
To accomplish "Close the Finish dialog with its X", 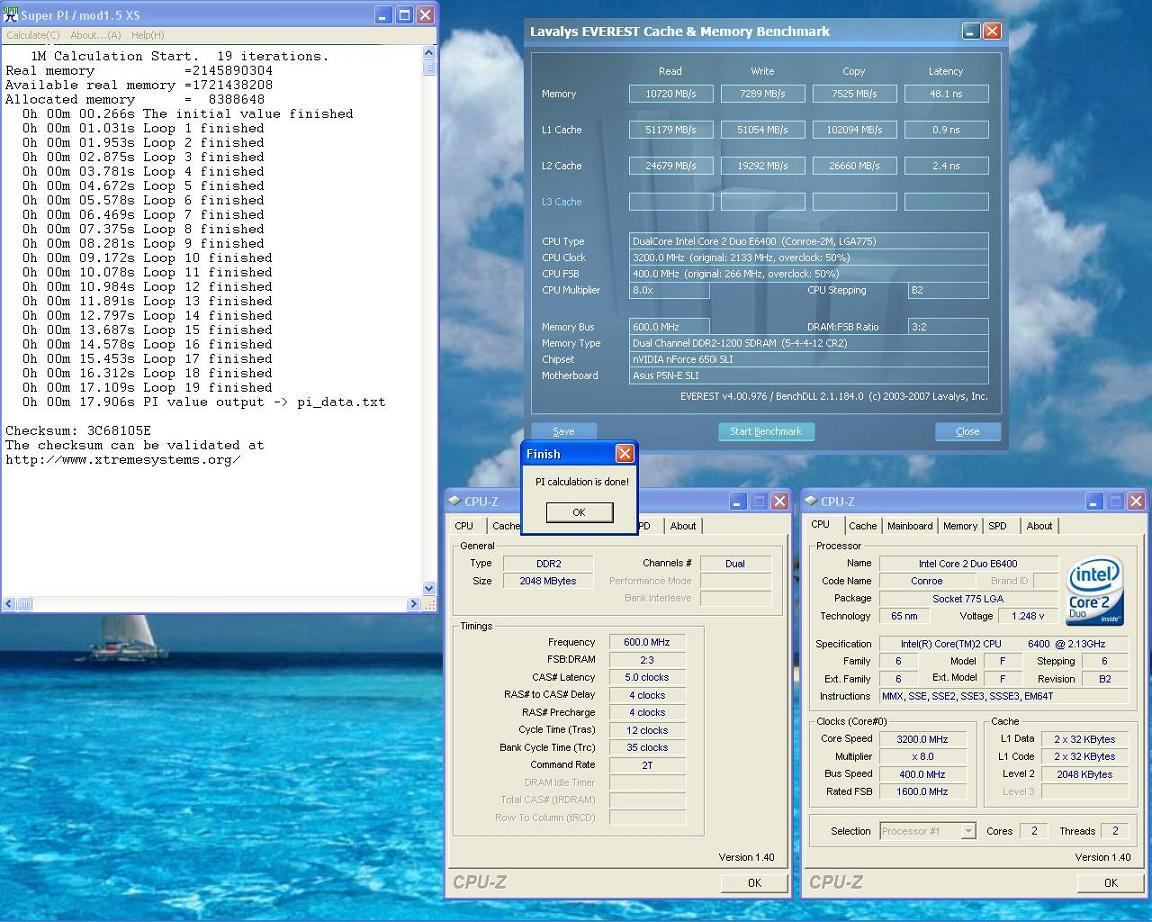I will pos(624,454).
